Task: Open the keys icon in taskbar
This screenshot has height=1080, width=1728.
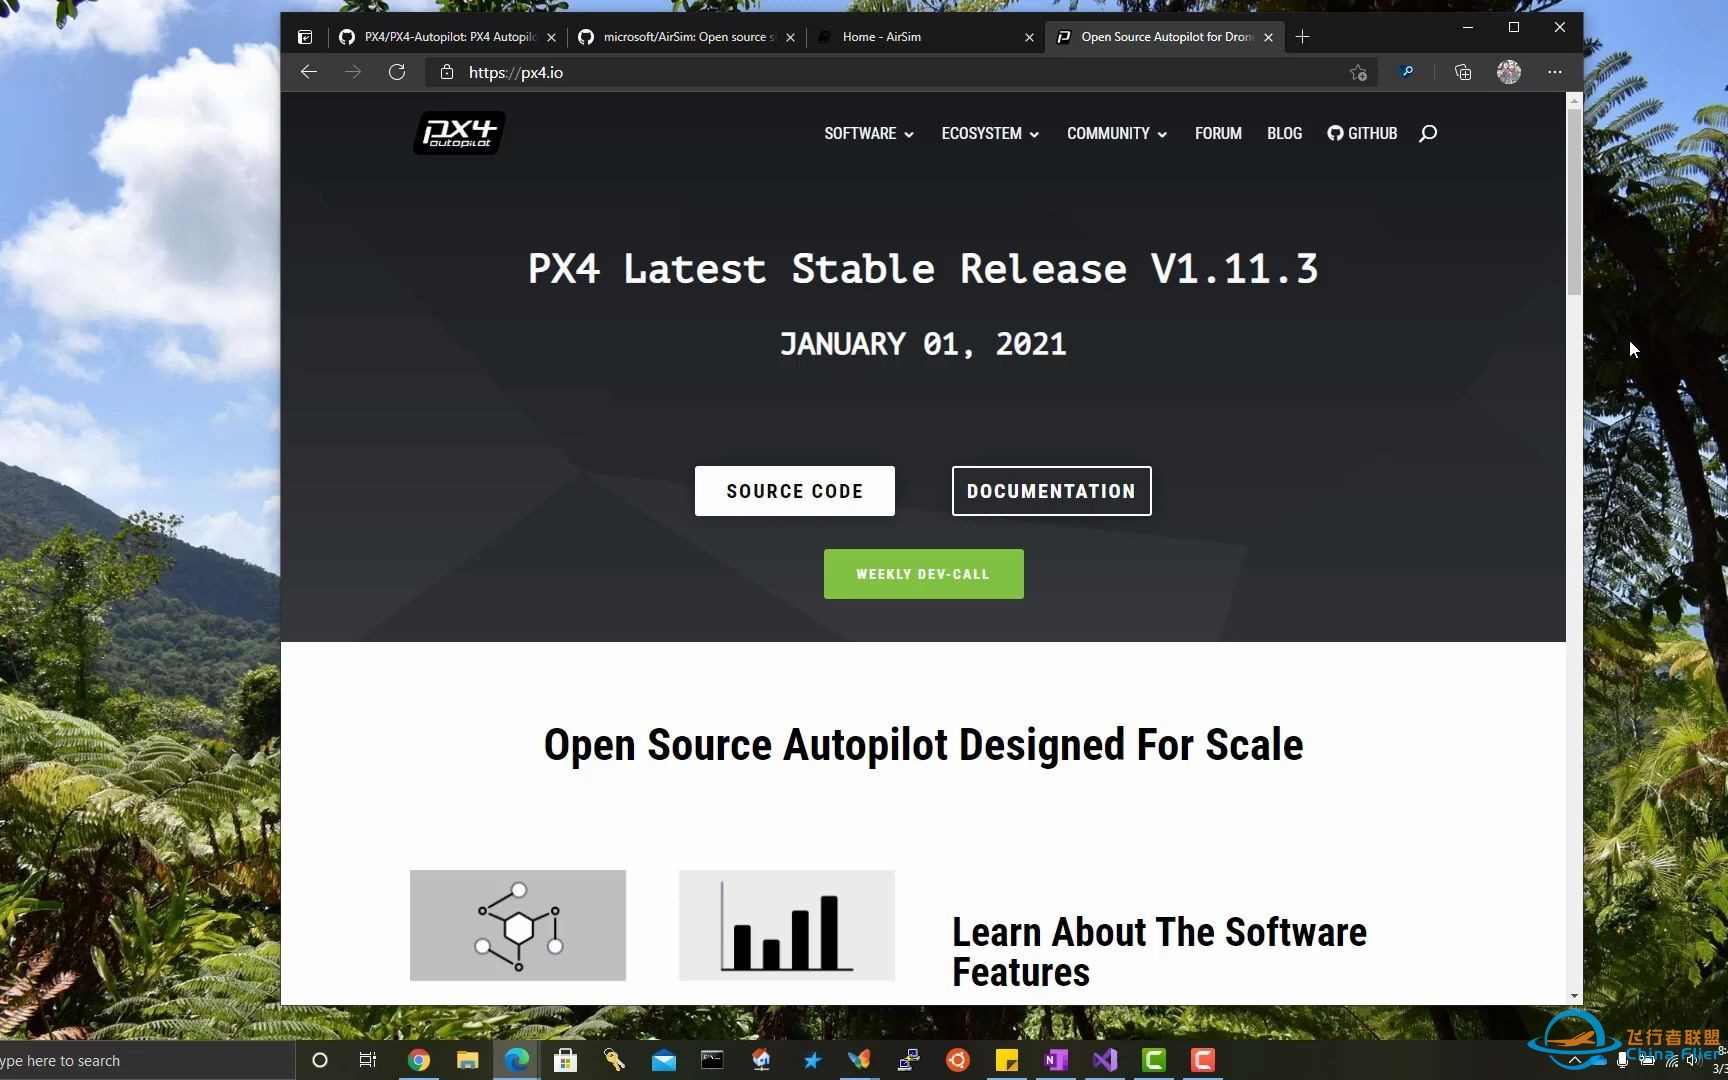Action: tap(614, 1060)
